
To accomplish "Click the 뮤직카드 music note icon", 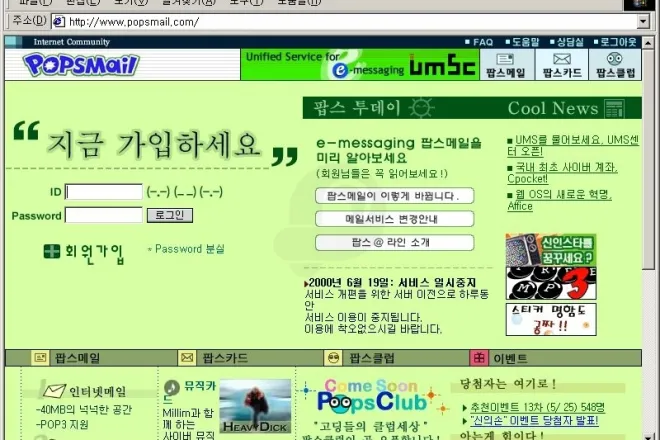I will click(171, 387).
